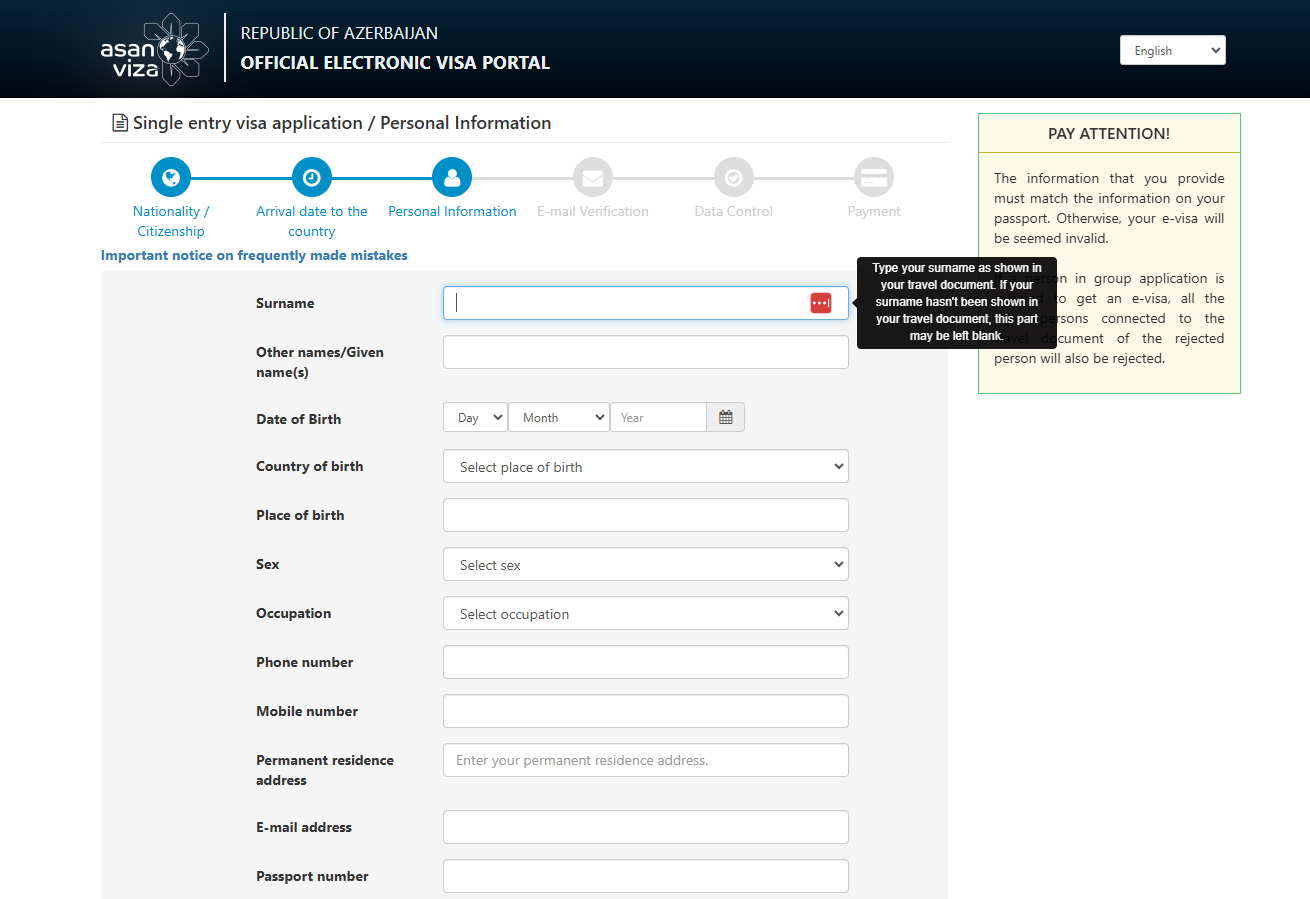
Task: Select the Personal Information step label
Action: [x=452, y=211]
